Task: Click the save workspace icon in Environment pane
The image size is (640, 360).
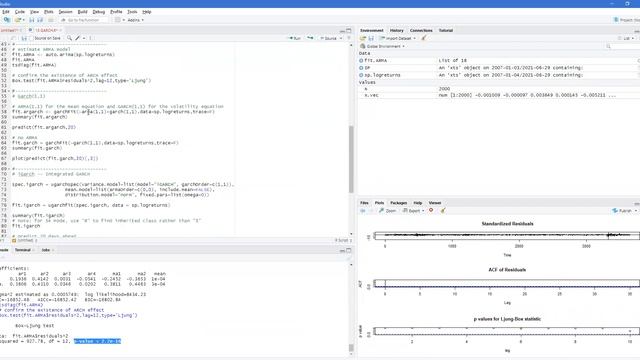Action: coord(371,38)
